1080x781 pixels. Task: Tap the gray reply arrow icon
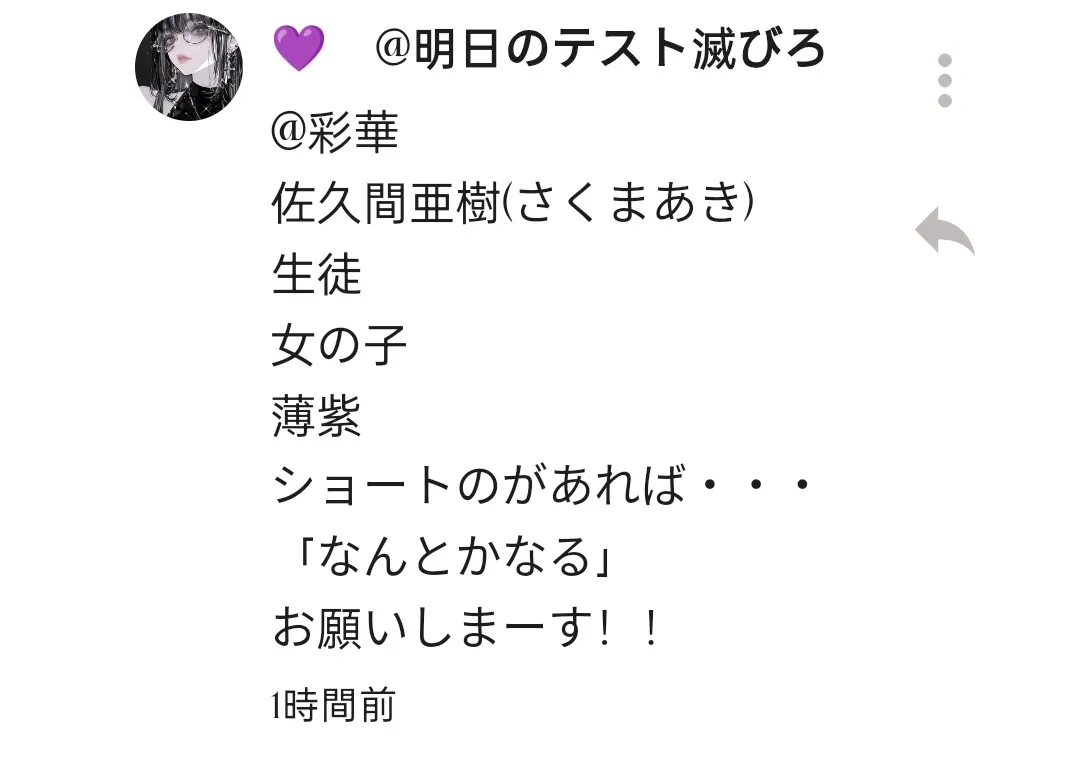tap(944, 231)
